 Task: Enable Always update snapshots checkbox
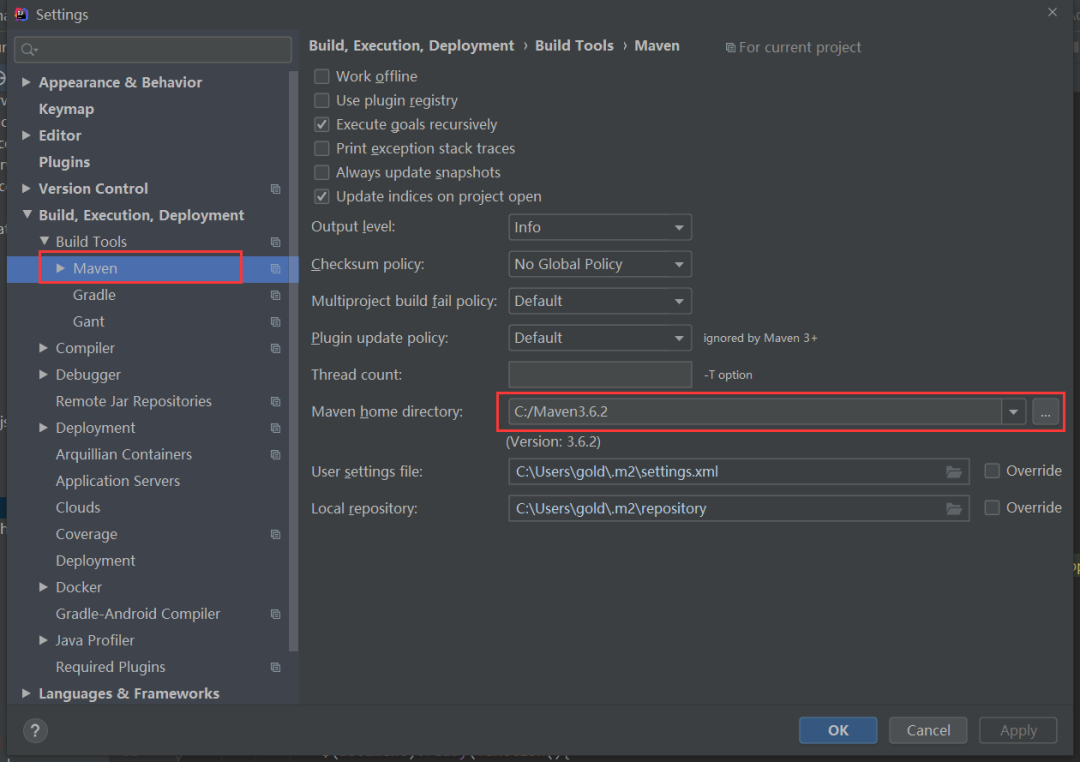tap(322, 172)
